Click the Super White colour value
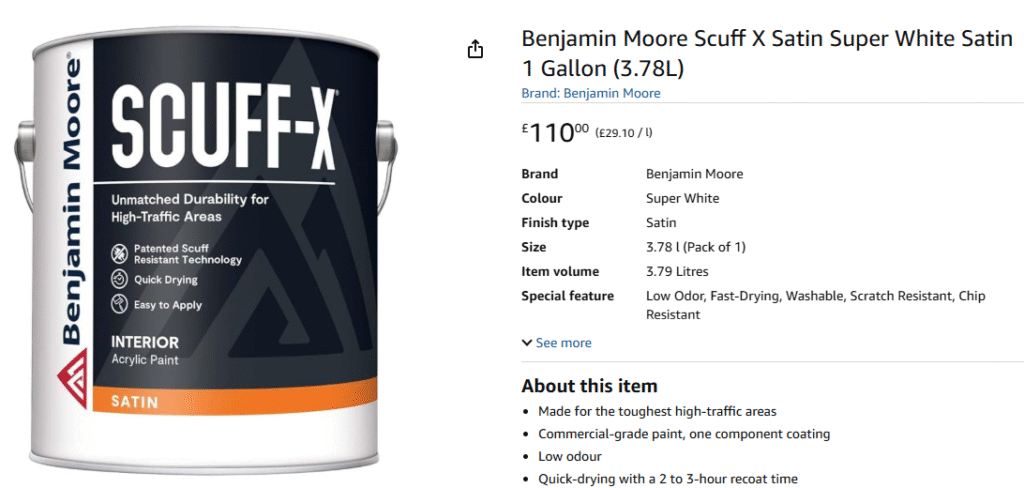This screenshot has height=488, width=1024. pos(682,199)
